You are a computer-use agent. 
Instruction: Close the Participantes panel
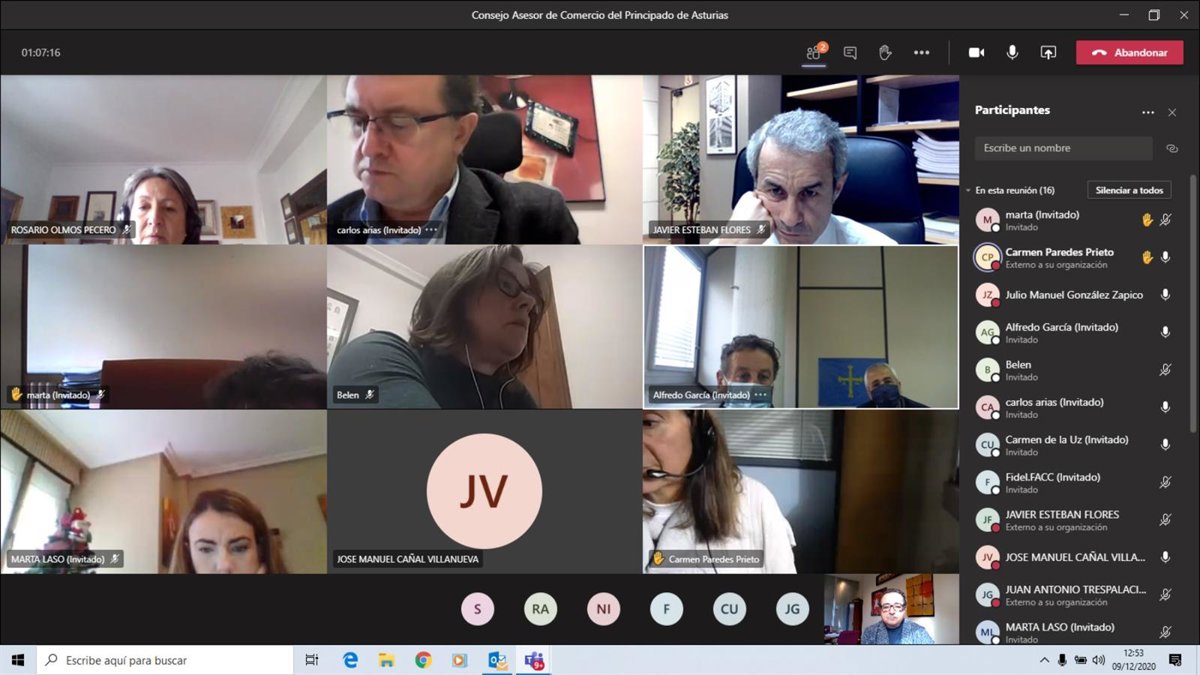tap(1172, 112)
